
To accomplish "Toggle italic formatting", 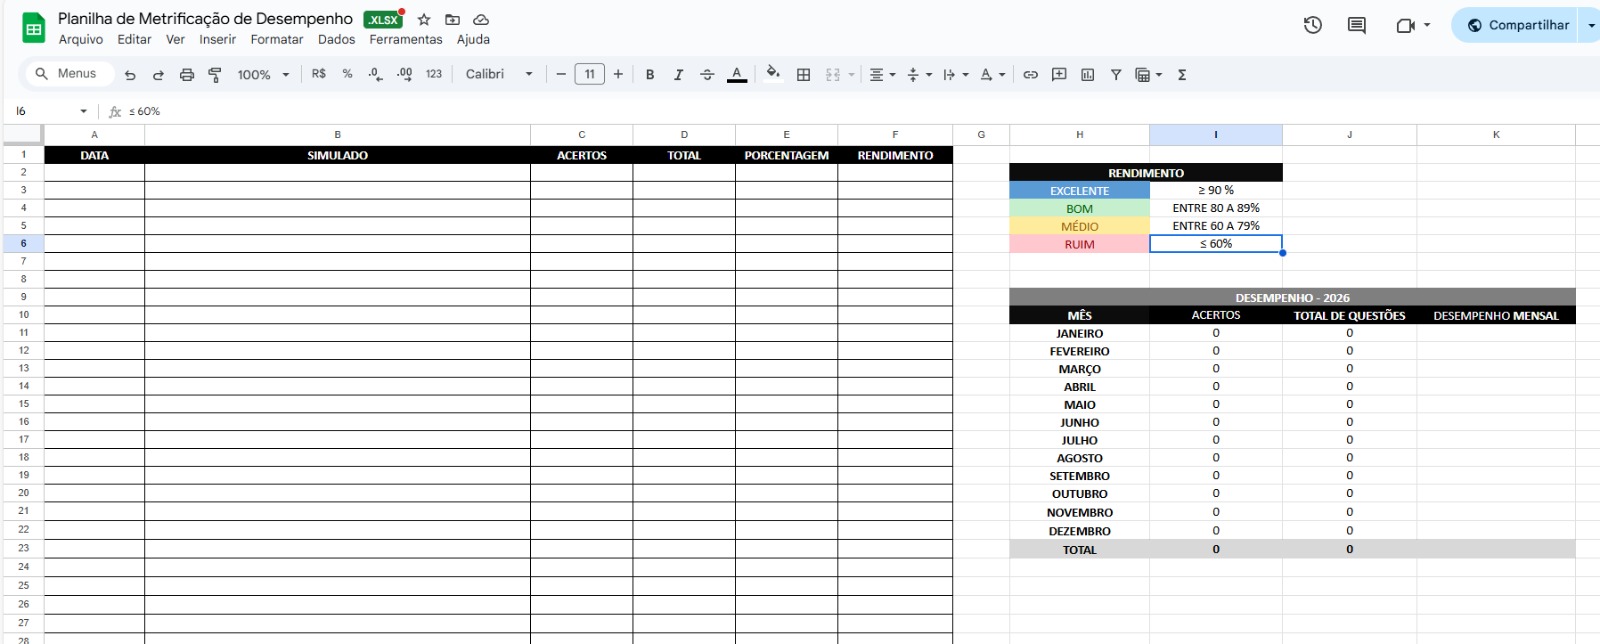I will 678,75.
